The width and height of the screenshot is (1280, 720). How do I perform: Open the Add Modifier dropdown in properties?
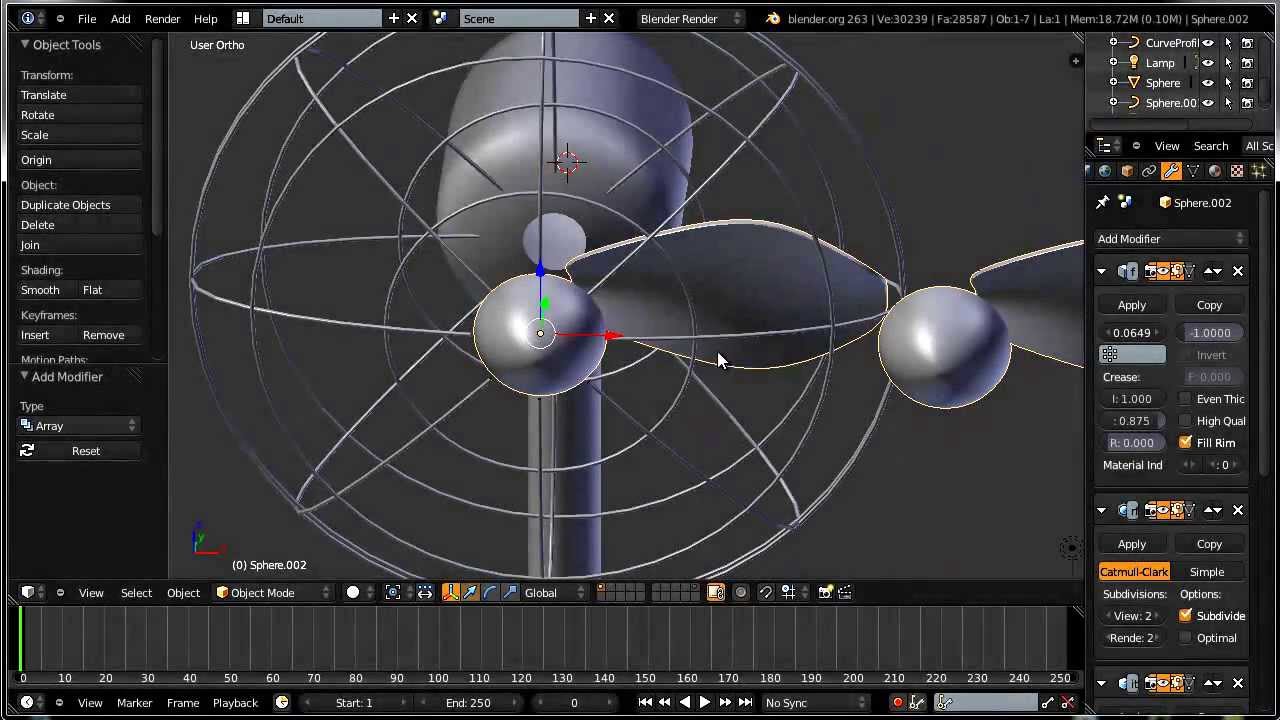[1170, 239]
